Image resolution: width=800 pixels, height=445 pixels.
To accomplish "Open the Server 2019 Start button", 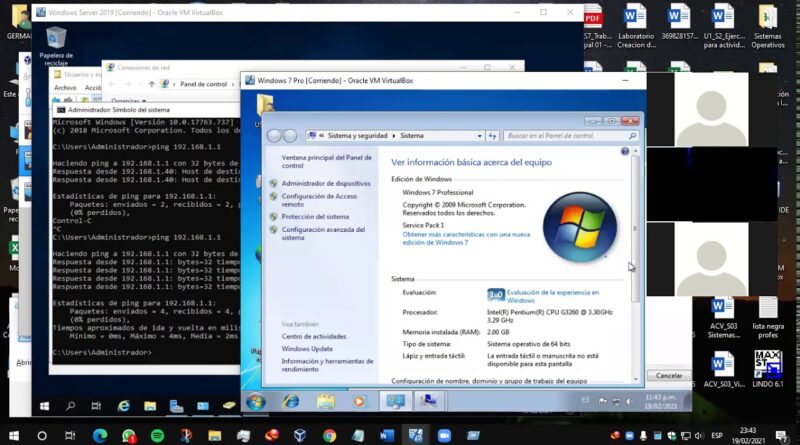I will click(x=44, y=406).
